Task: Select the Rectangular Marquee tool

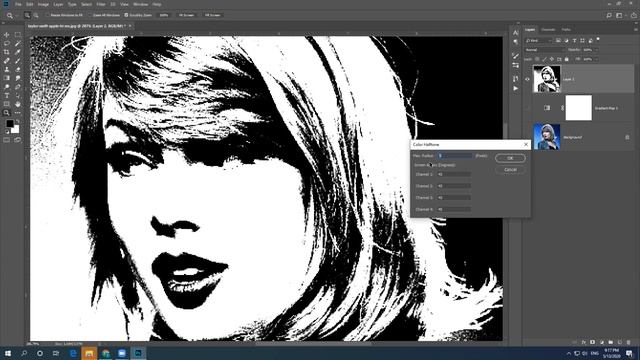Action: pyautogui.click(x=18, y=35)
